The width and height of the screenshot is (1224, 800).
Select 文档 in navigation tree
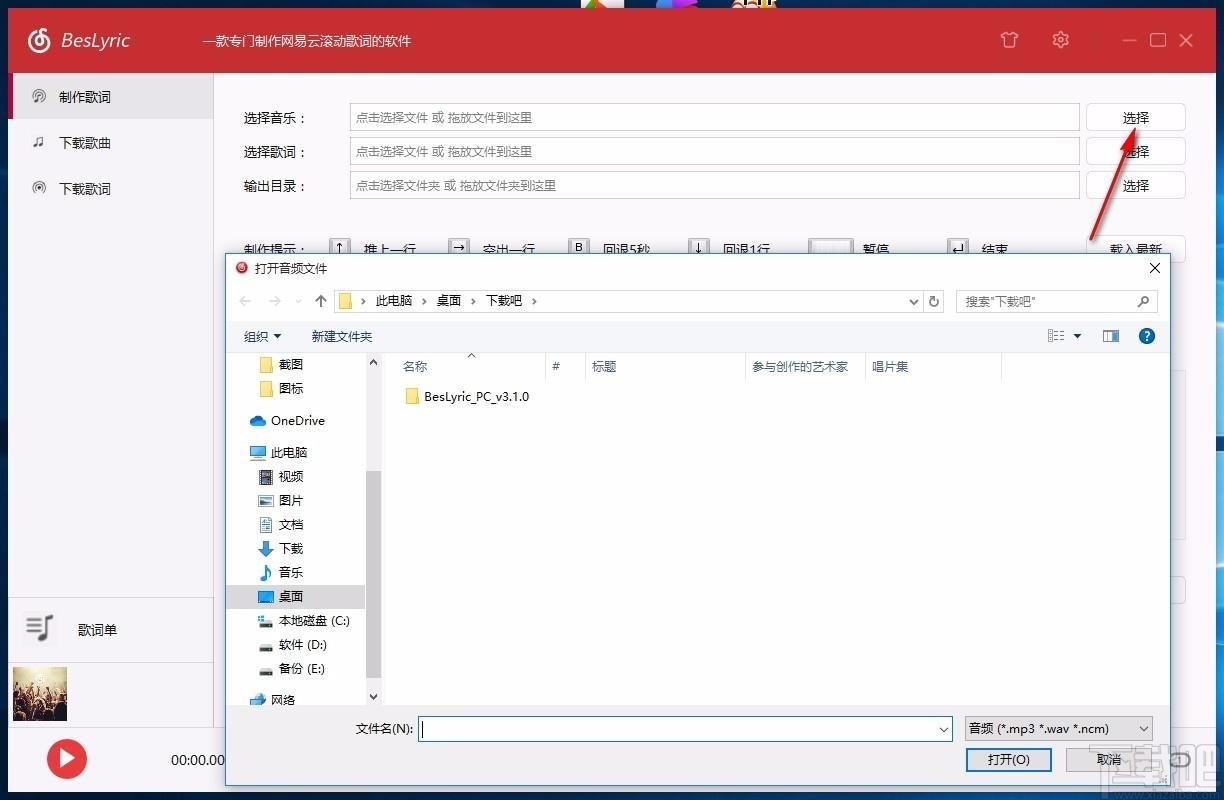click(291, 525)
